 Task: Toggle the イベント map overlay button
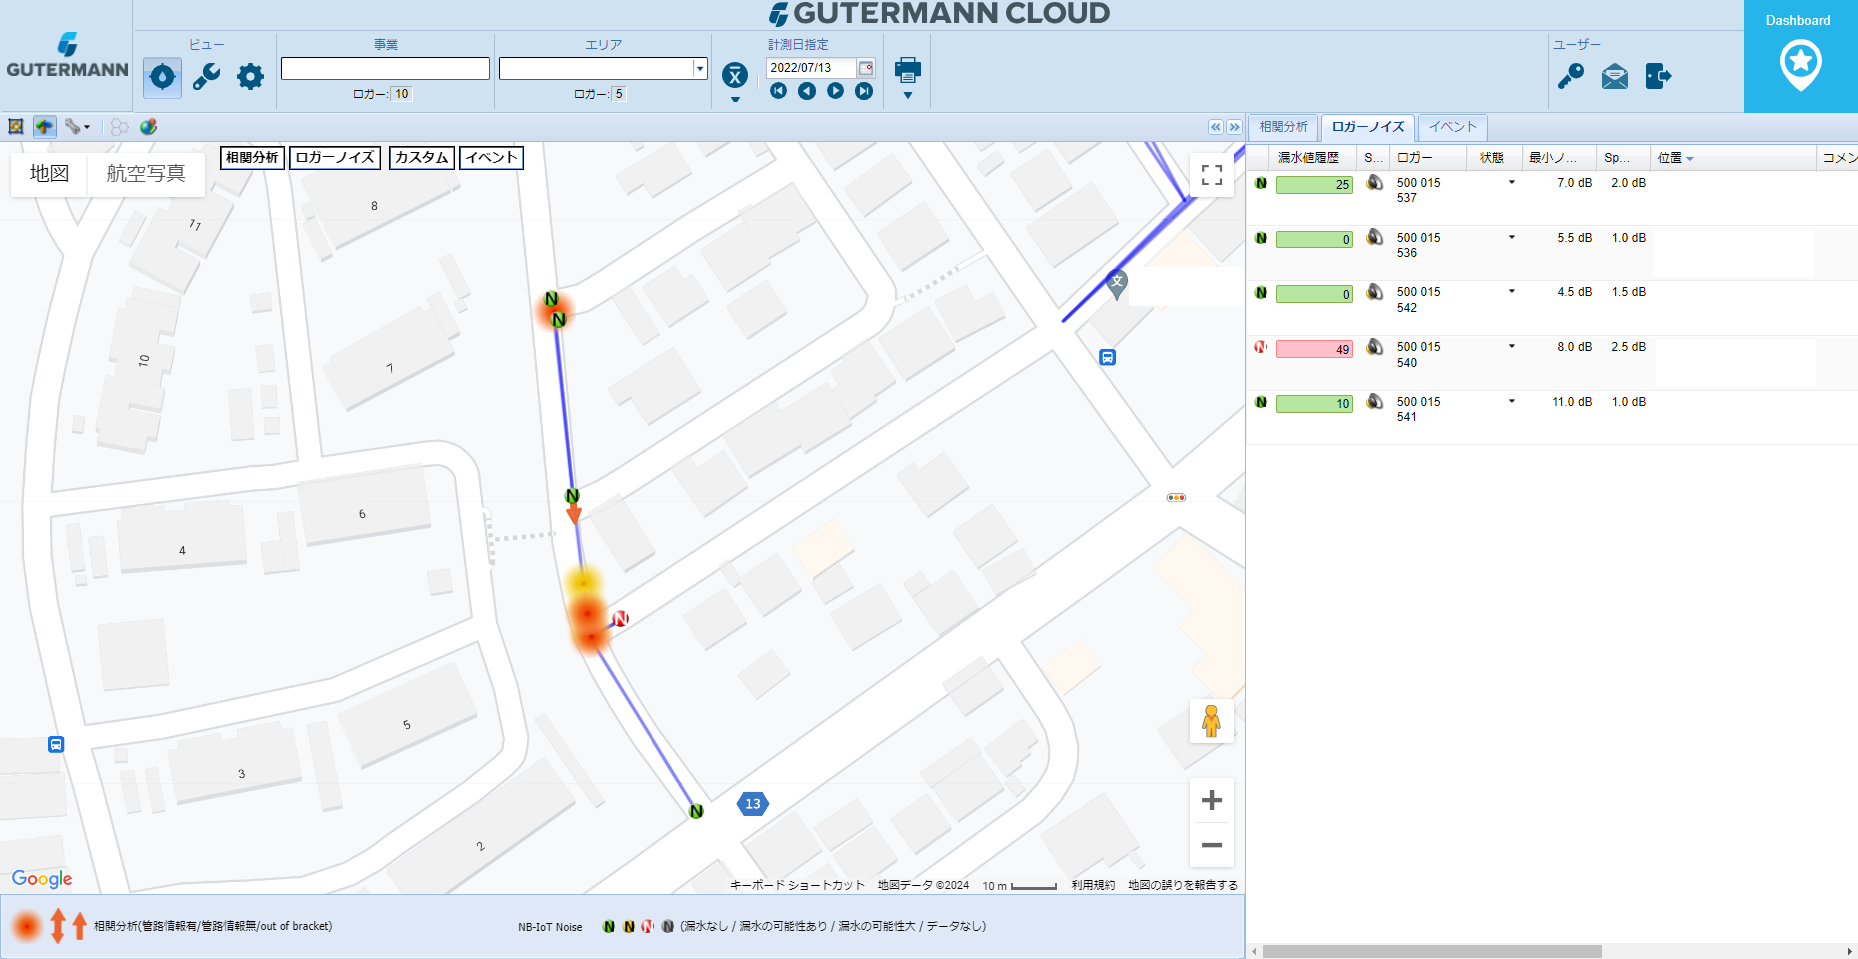pos(491,158)
